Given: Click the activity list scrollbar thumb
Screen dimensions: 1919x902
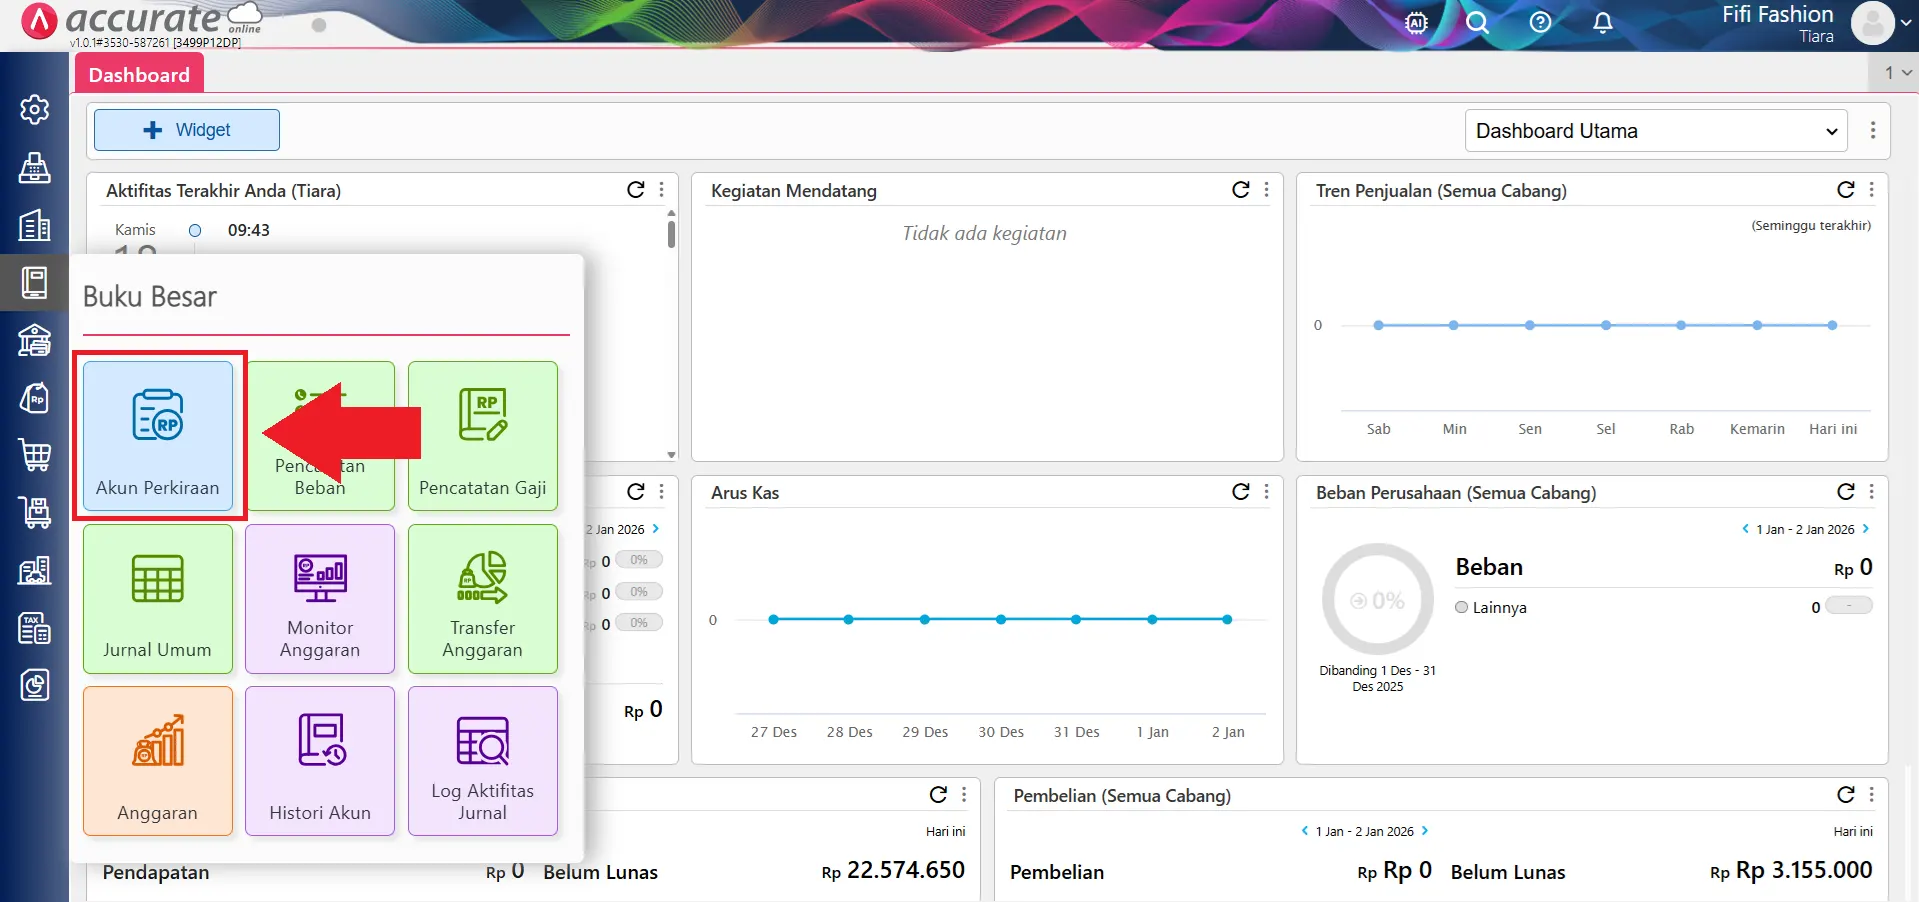Looking at the screenshot, I should [671, 235].
